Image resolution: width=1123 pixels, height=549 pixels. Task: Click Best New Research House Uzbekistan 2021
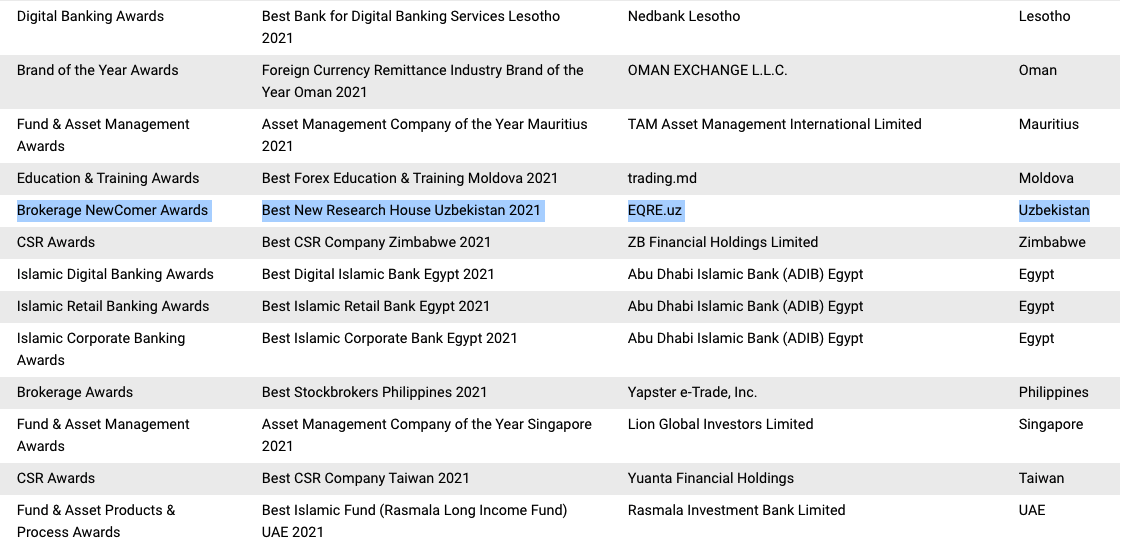[401, 210]
